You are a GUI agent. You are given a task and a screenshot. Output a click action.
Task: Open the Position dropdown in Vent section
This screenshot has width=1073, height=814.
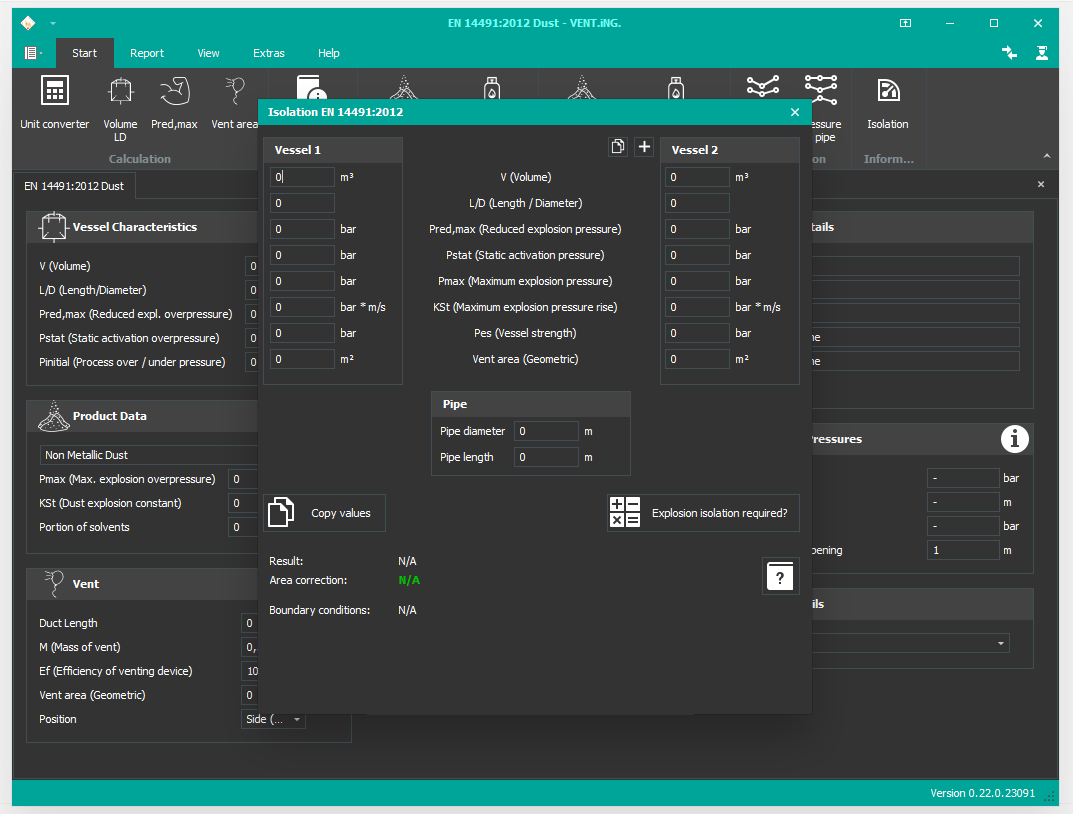pos(274,719)
